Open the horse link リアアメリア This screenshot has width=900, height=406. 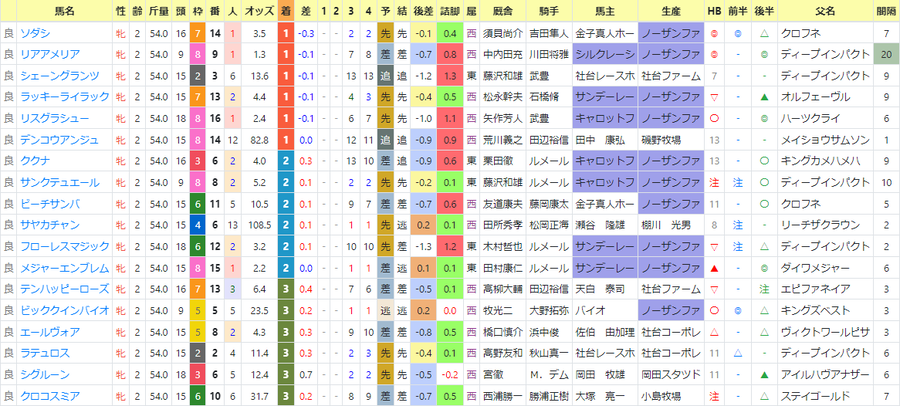pos(49,55)
